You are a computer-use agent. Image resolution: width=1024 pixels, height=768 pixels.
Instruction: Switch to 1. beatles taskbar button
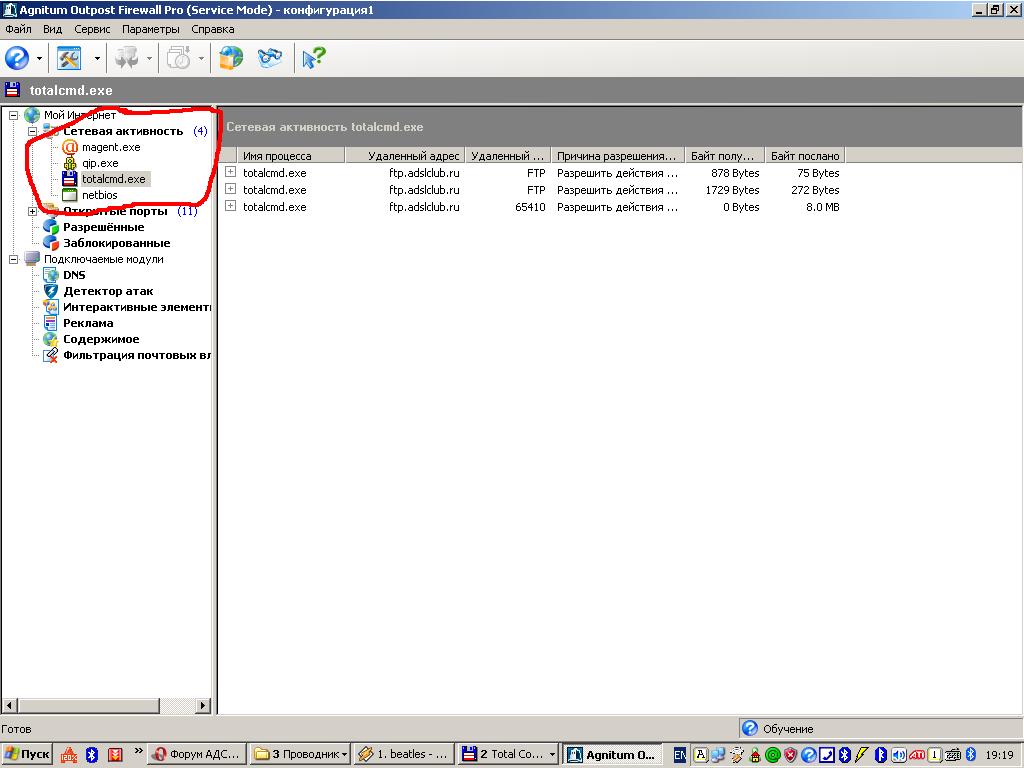(404, 754)
